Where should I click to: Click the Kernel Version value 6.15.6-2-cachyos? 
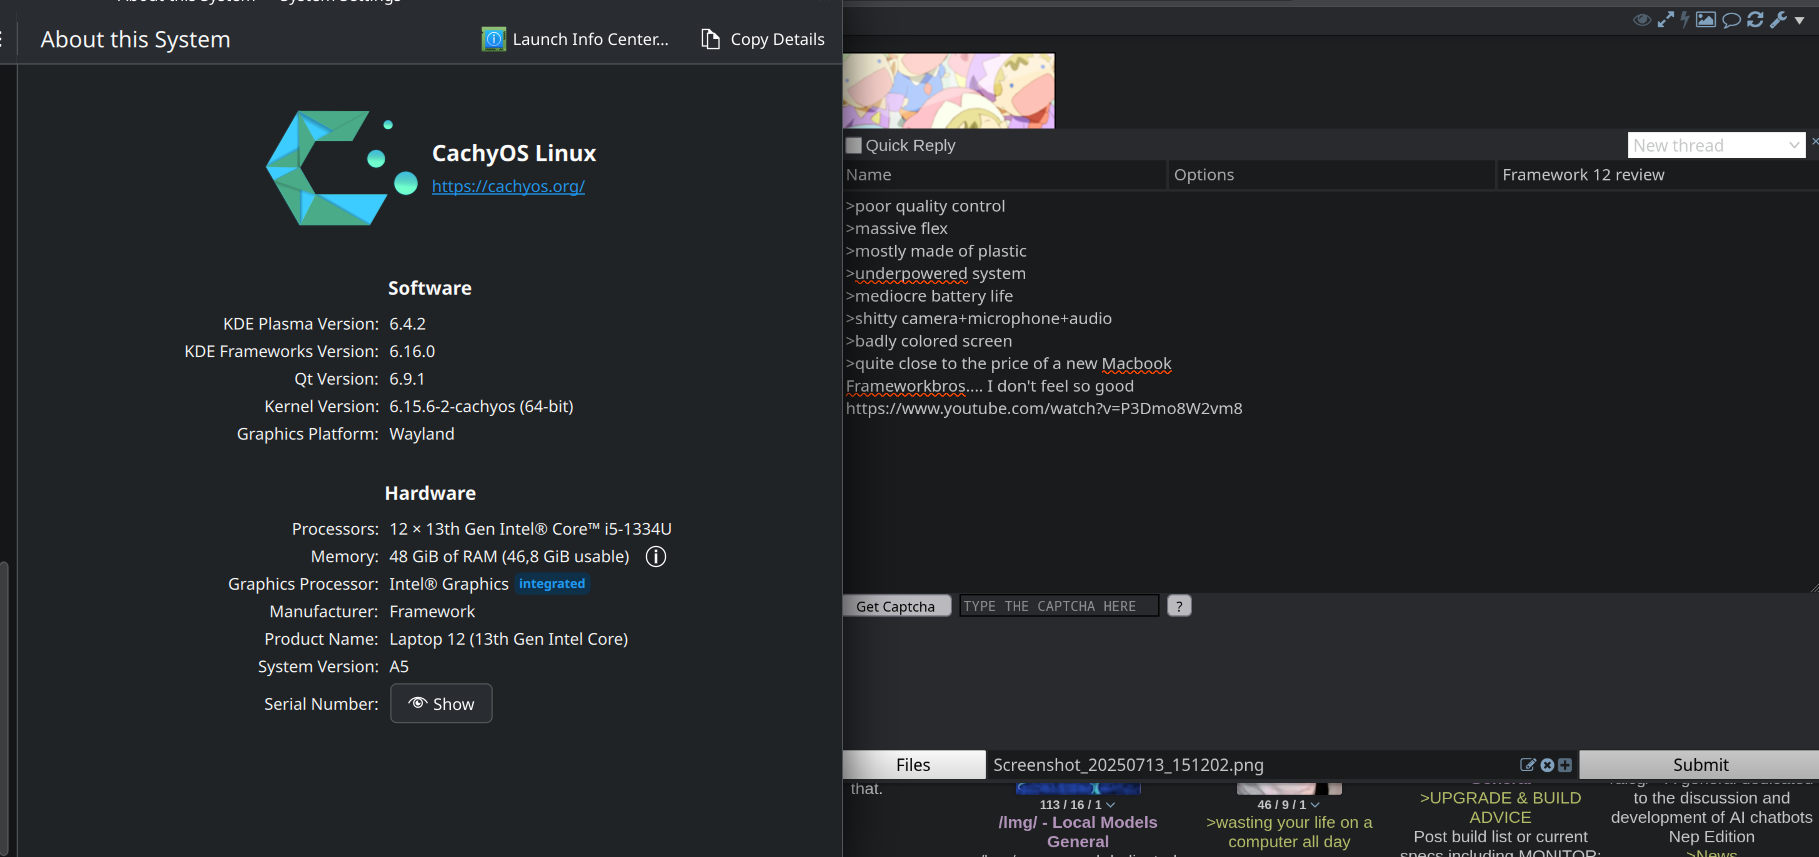[481, 407]
